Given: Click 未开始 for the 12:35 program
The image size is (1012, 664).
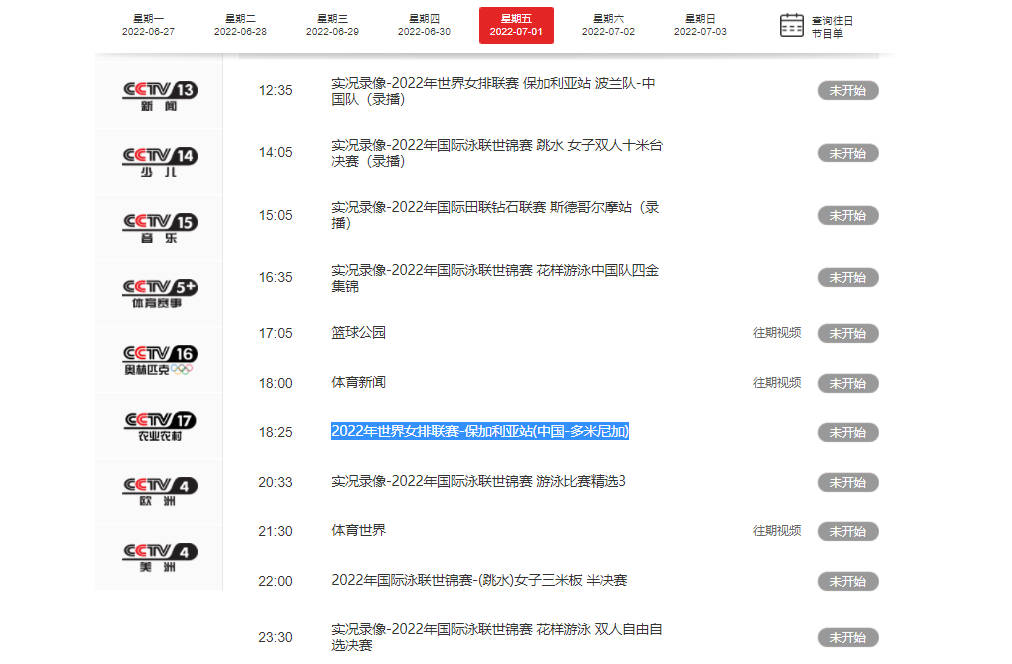Looking at the screenshot, I should (x=847, y=90).
